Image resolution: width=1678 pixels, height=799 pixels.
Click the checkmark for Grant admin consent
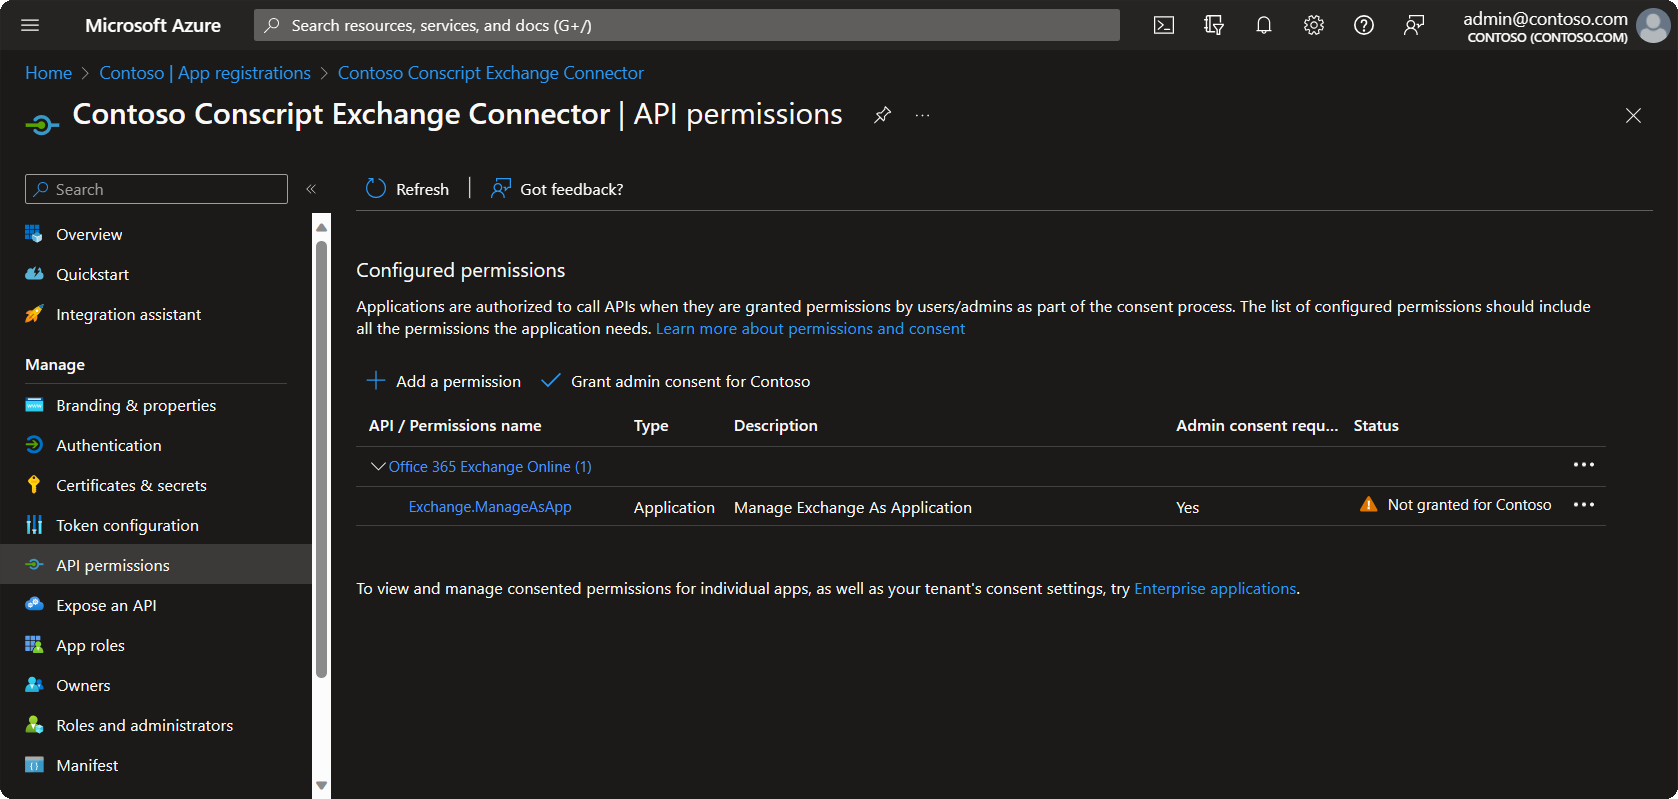550,380
